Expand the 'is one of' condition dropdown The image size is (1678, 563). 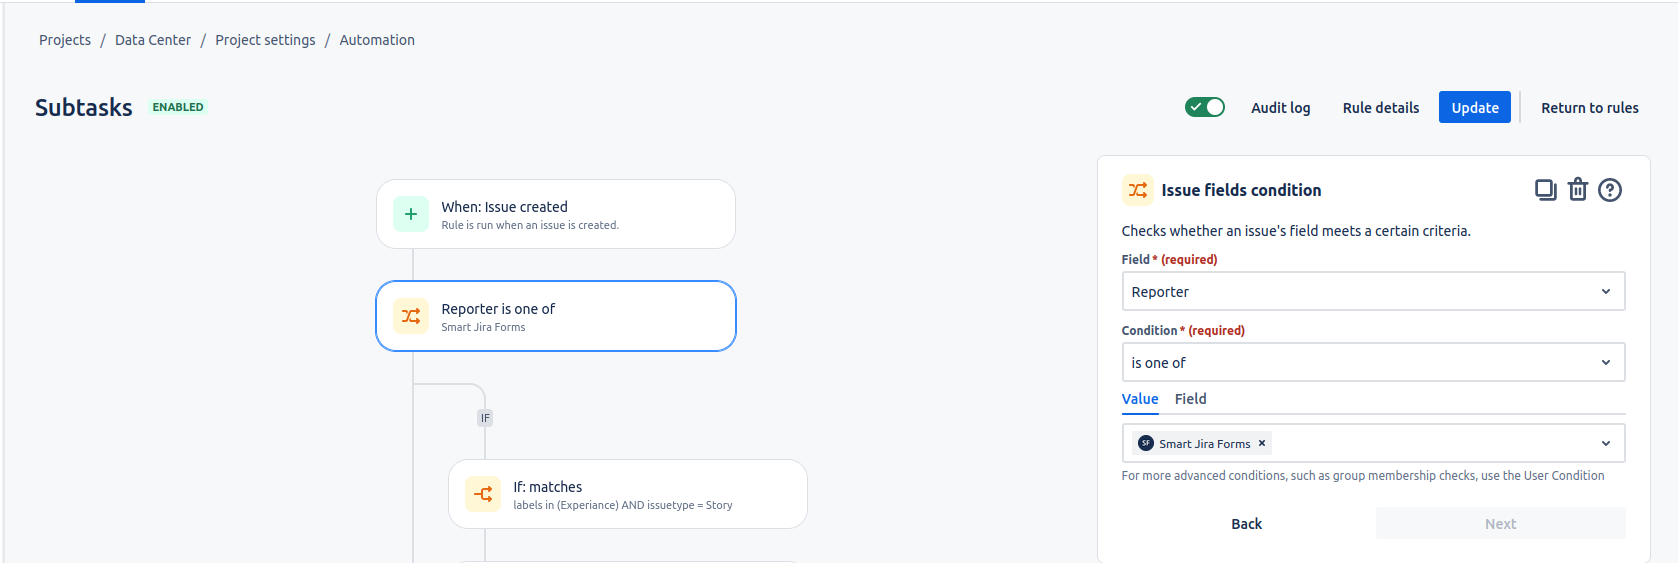(x=1372, y=363)
